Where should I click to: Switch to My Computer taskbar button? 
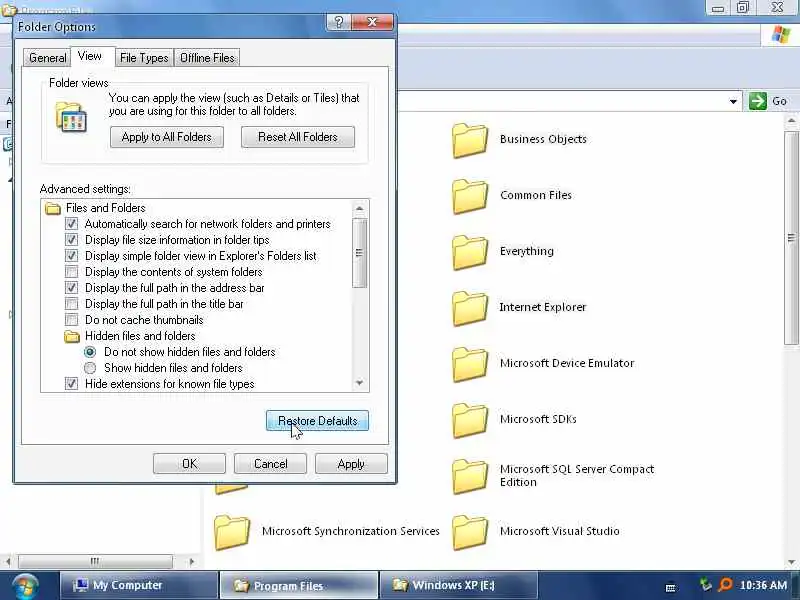click(x=139, y=585)
